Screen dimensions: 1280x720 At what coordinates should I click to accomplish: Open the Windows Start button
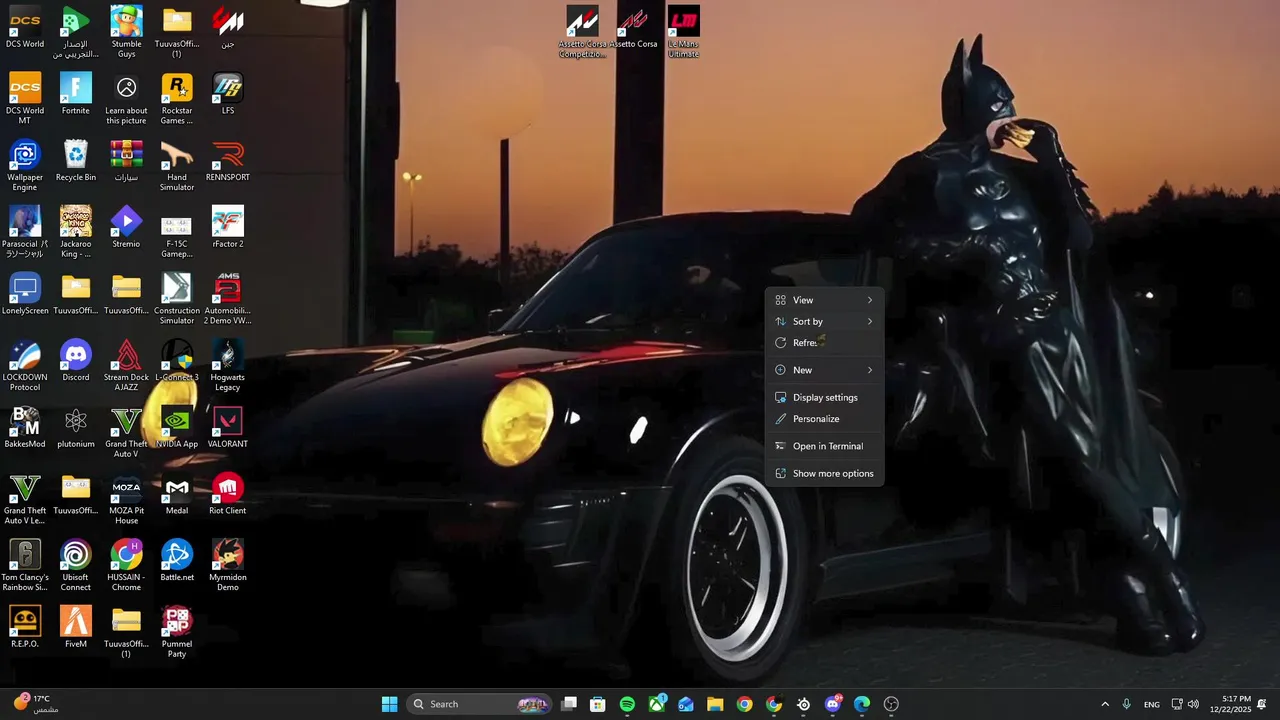[390, 704]
